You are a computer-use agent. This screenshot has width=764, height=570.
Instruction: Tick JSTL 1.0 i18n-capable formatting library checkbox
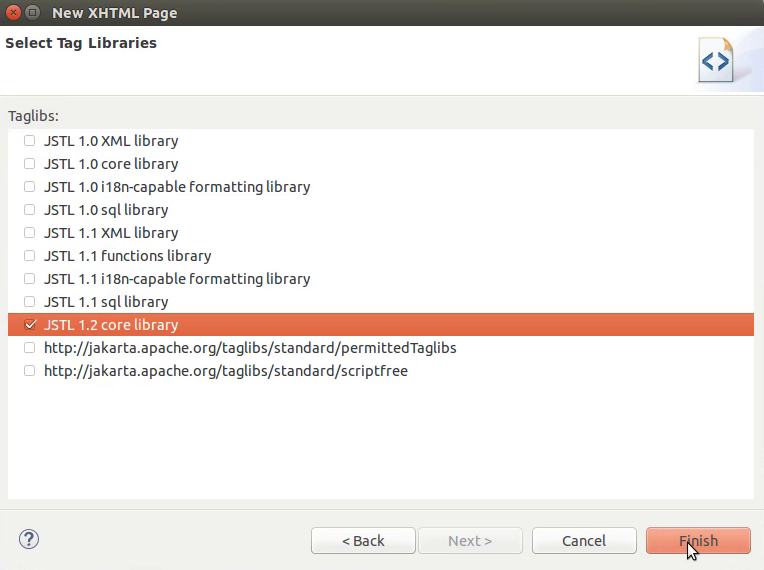[x=30, y=187]
